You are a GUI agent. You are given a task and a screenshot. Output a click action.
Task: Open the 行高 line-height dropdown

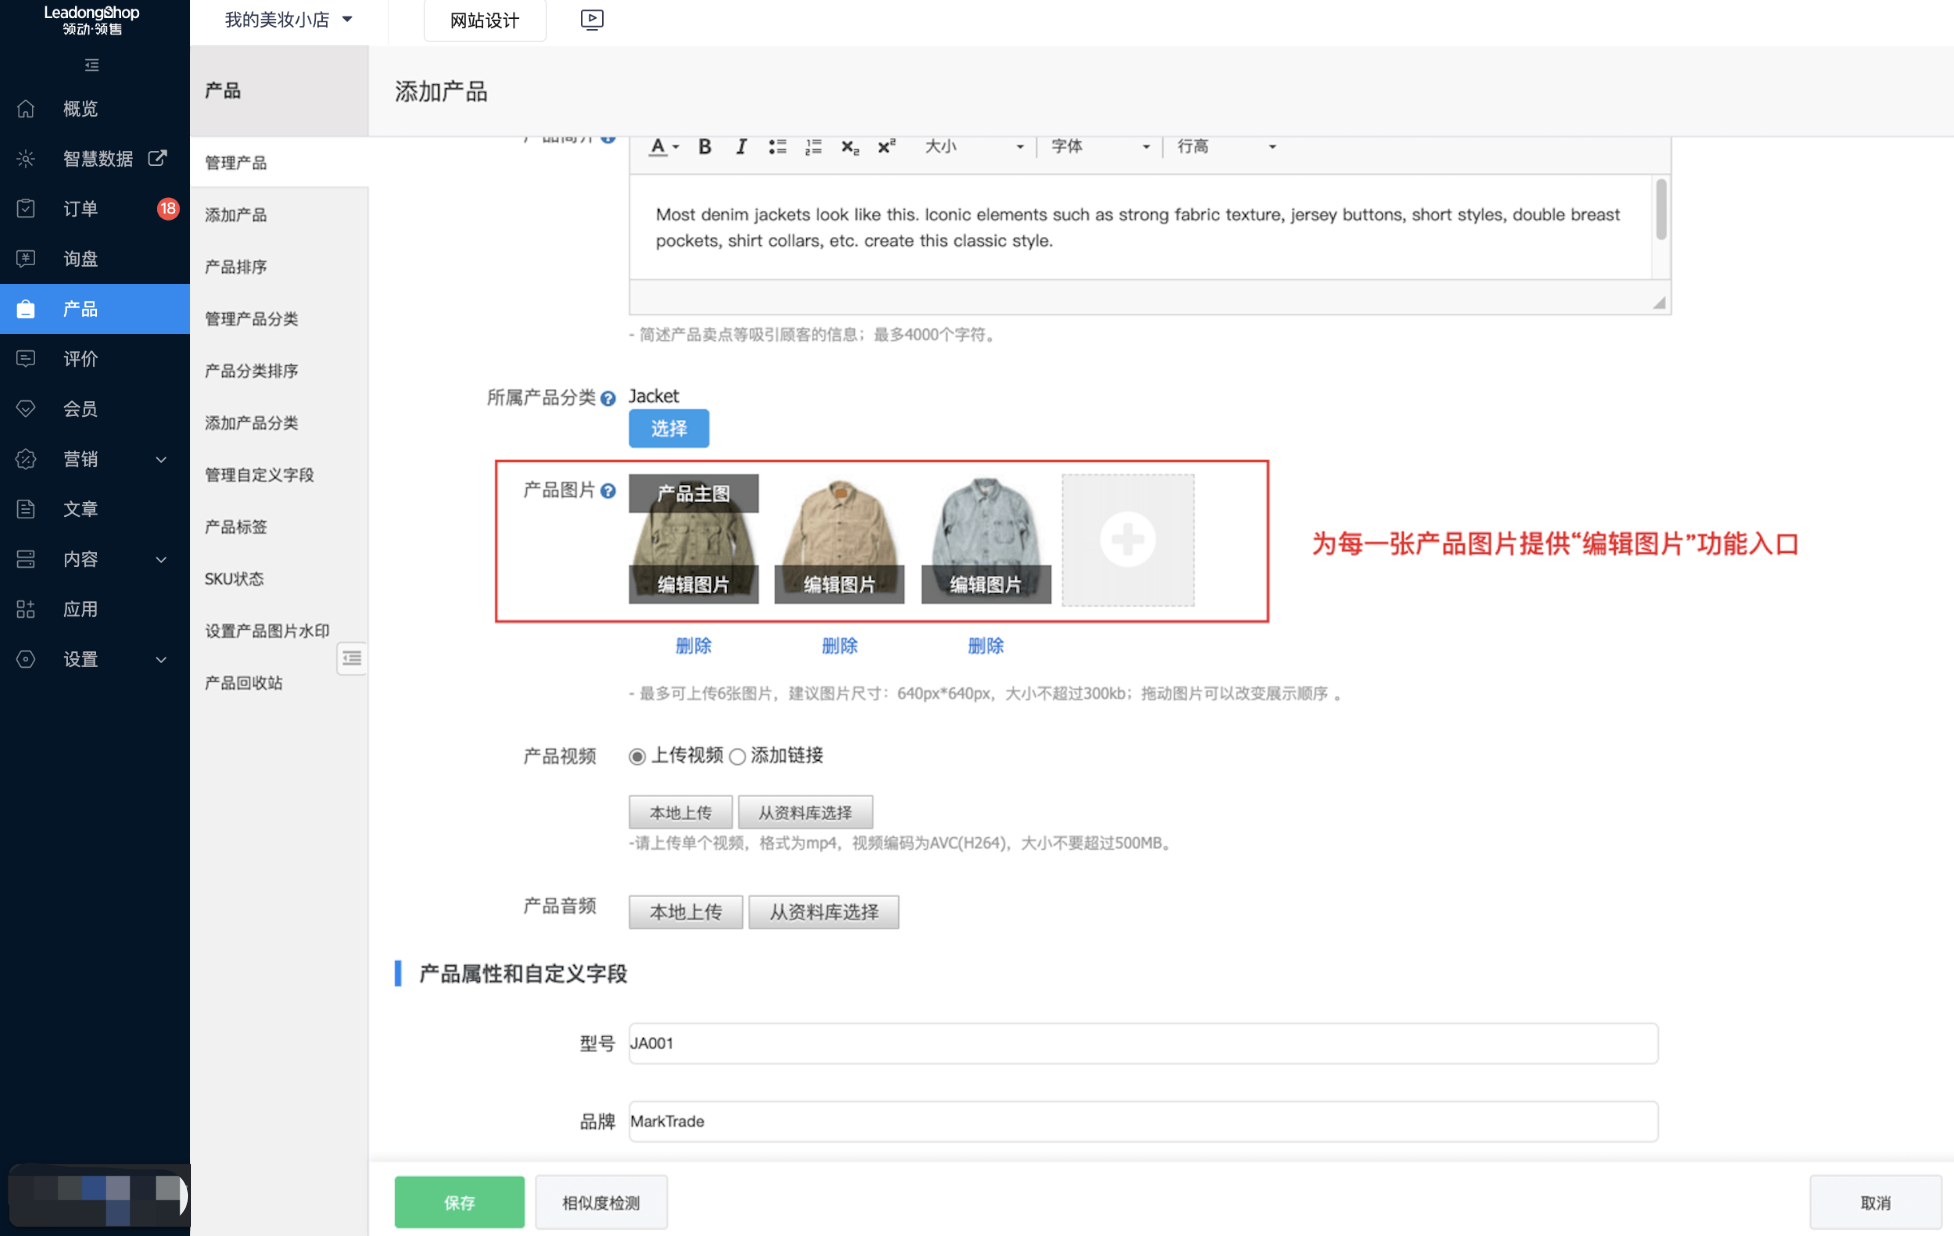tap(1225, 146)
